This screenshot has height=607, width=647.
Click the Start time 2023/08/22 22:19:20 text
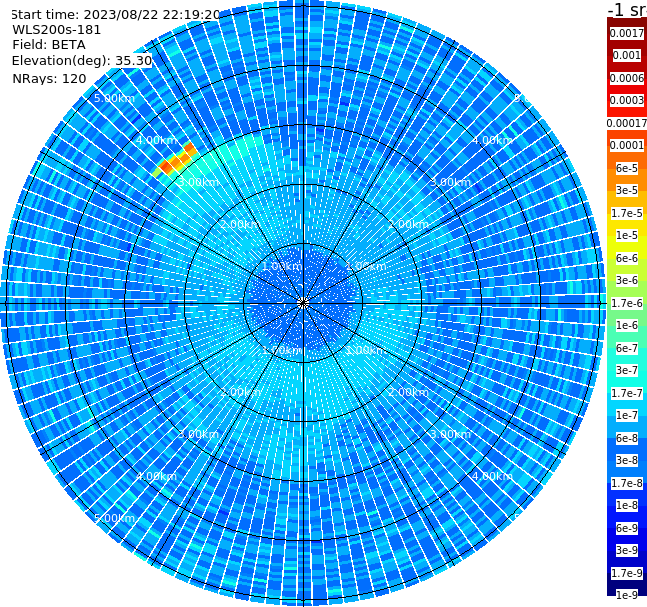click(115, 14)
